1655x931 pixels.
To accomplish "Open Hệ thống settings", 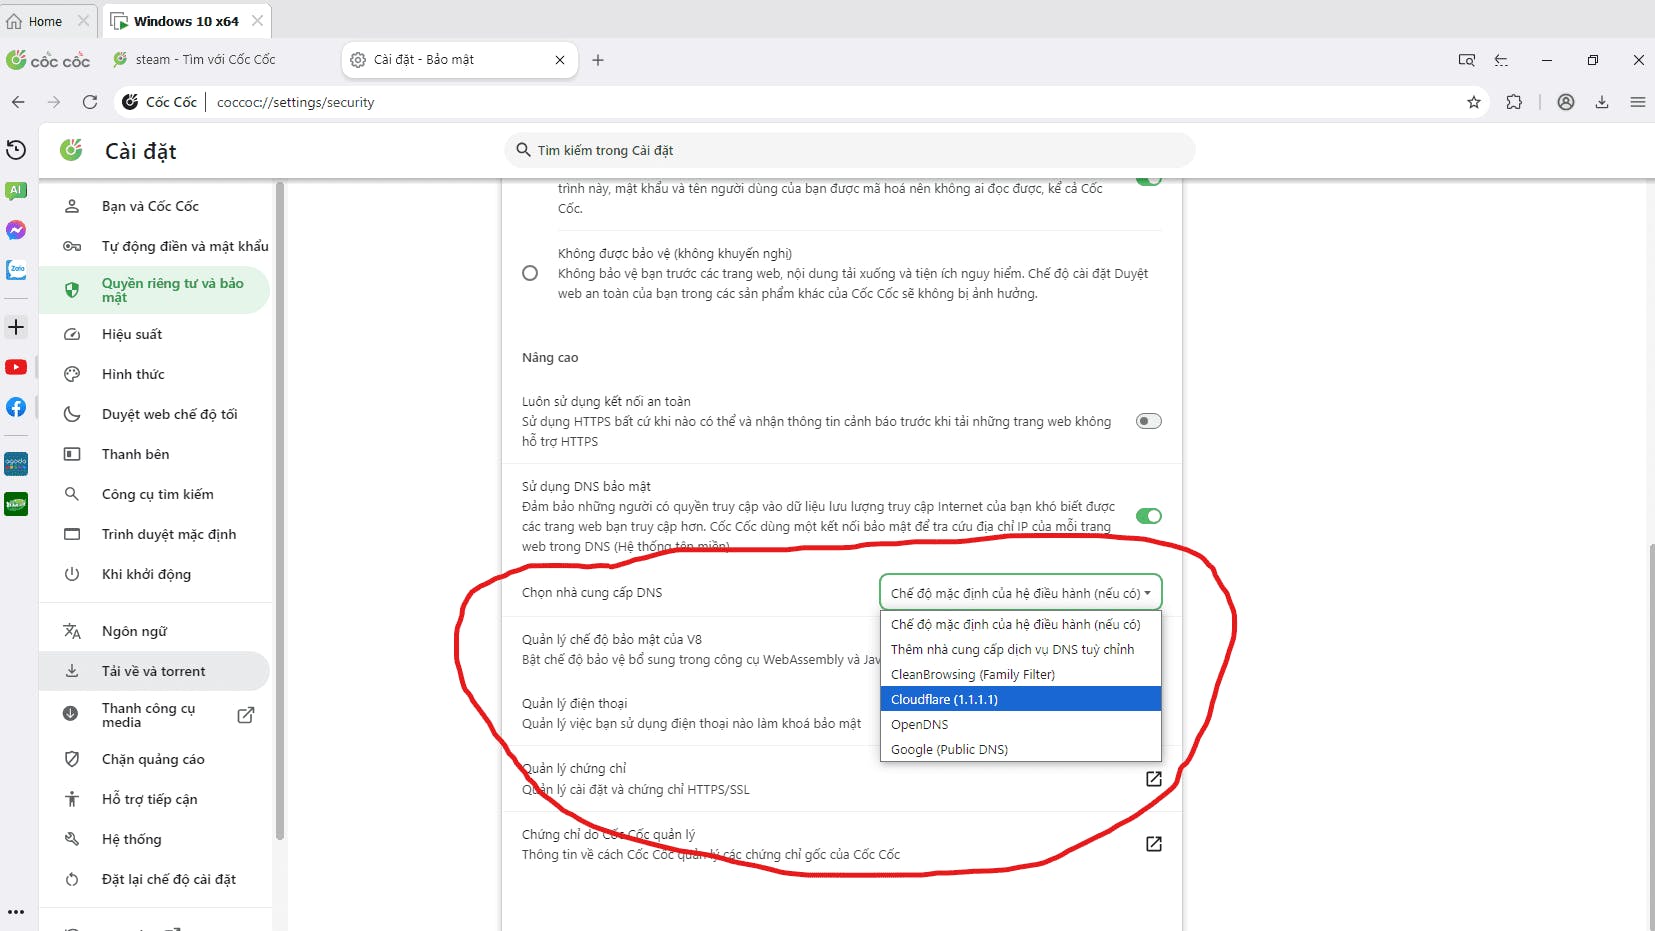I will click(x=155, y=839).
